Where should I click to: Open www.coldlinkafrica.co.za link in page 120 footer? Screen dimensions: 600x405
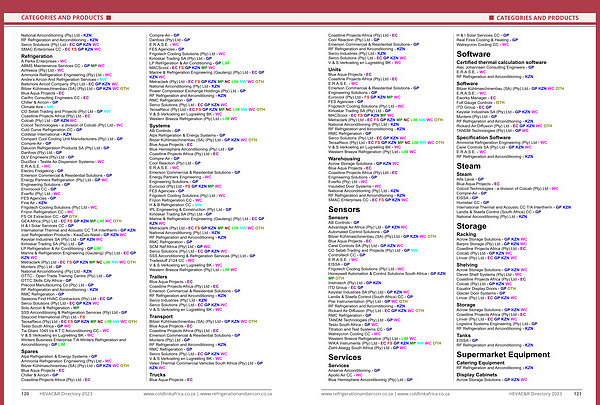pyautogui.click(x=170, y=394)
